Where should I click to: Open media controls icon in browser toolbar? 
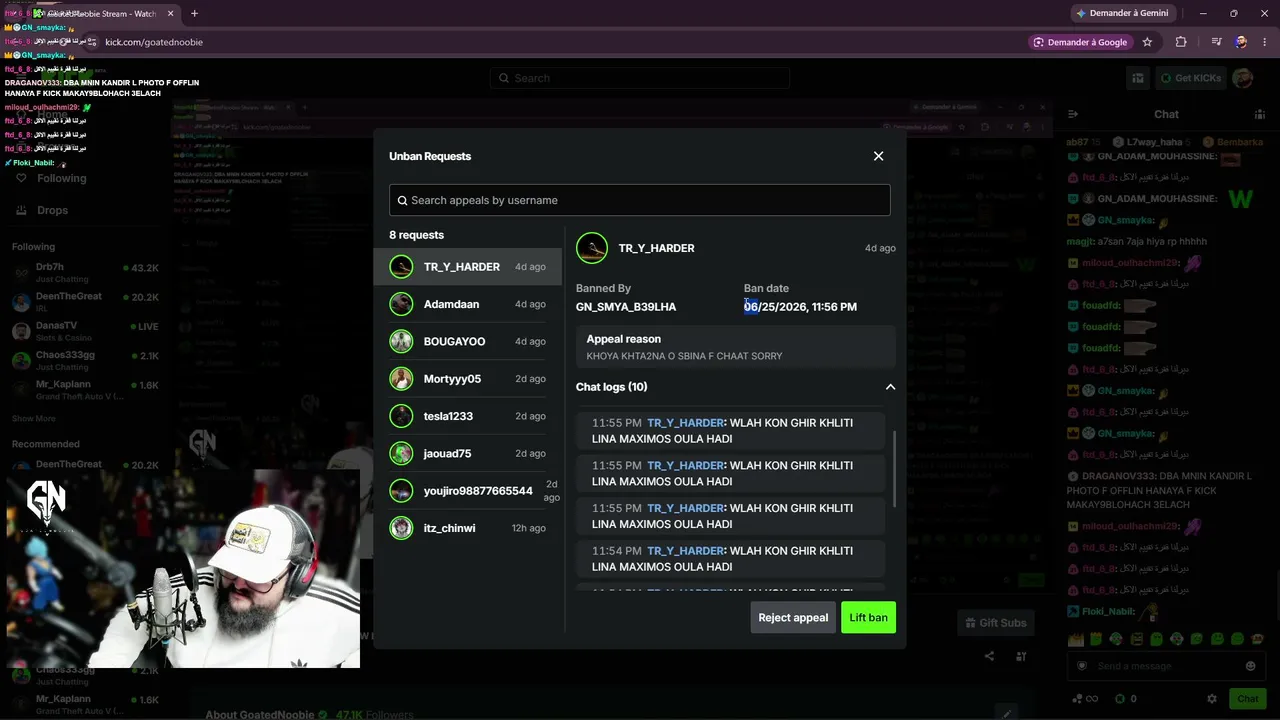pyautogui.click(x=1216, y=42)
